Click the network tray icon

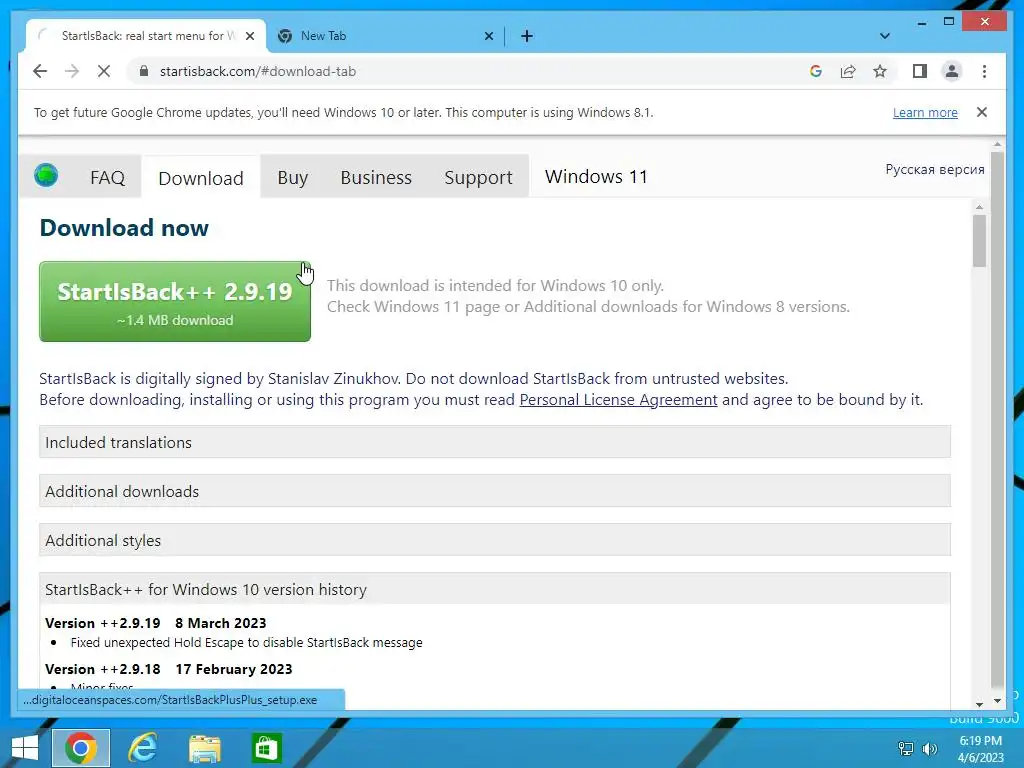pyautogui.click(x=906, y=749)
